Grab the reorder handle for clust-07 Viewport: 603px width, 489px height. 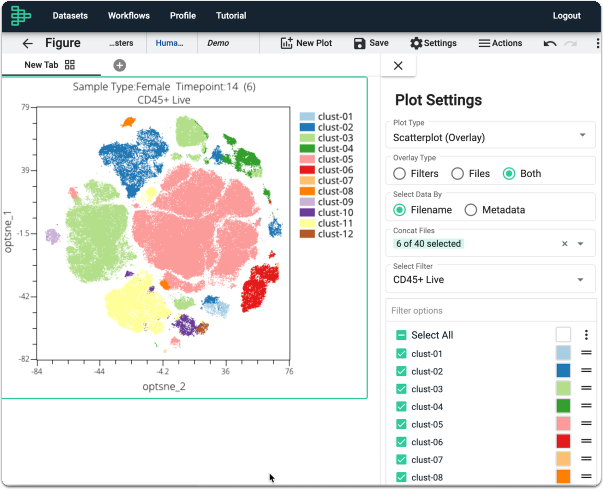coord(586,459)
